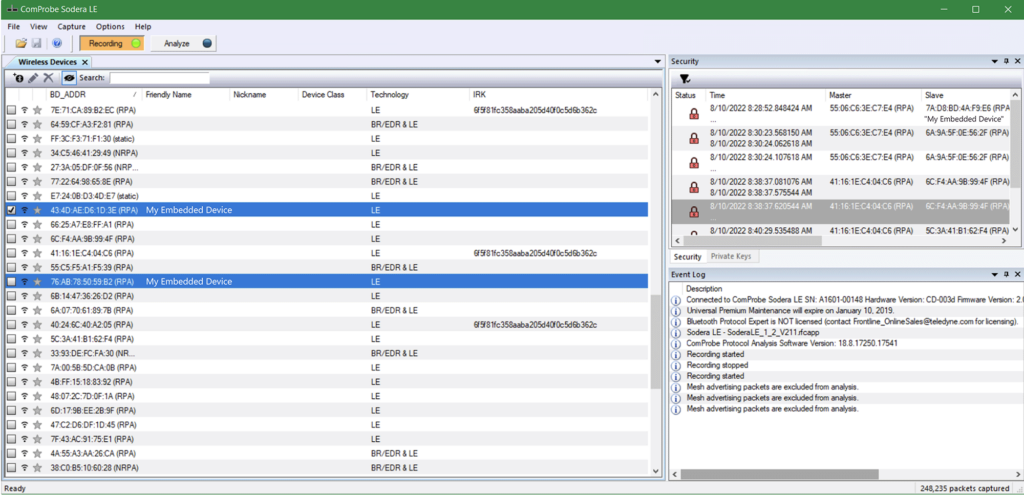The image size is (1024, 495).
Task: Open the File menu
Action: tap(14, 27)
